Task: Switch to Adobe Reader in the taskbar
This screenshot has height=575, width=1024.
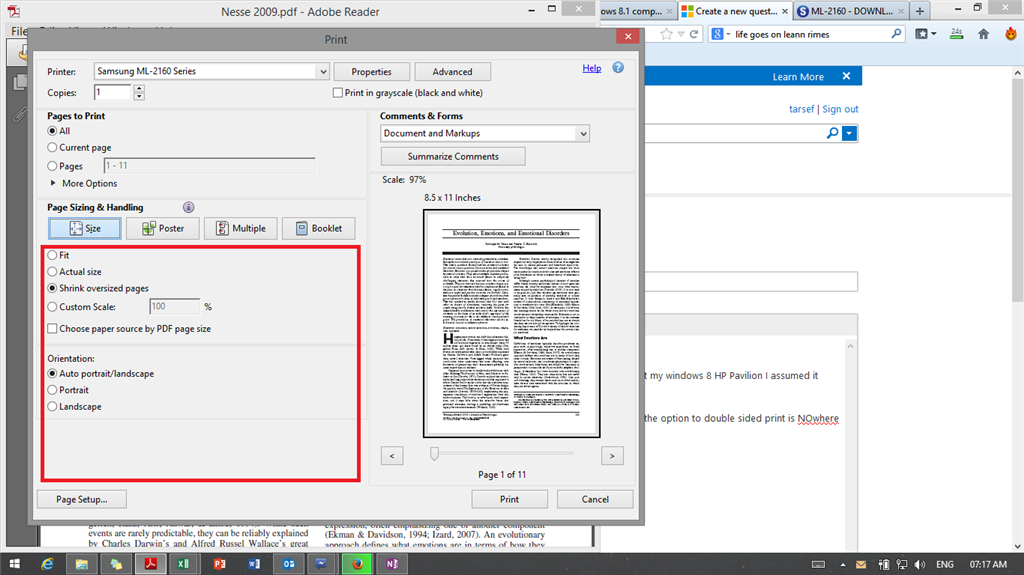Action: coord(151,564)
